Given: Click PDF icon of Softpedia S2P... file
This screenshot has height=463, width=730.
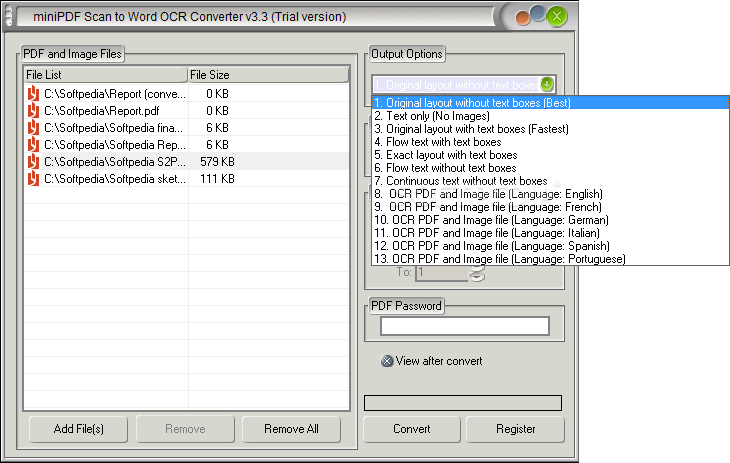Looking at the screenshot, I should [x=33, y=162].
